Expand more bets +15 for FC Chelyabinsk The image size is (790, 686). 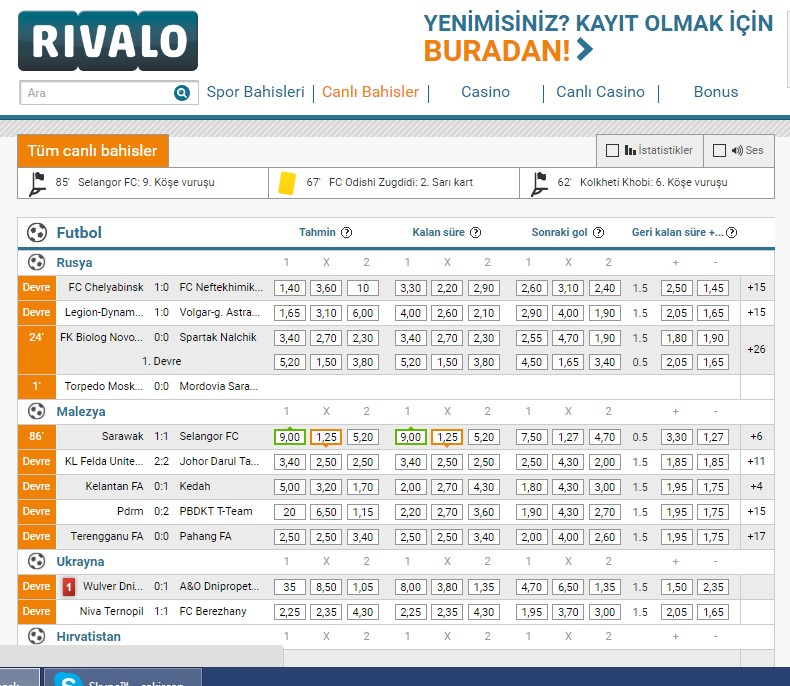point(756,287)
